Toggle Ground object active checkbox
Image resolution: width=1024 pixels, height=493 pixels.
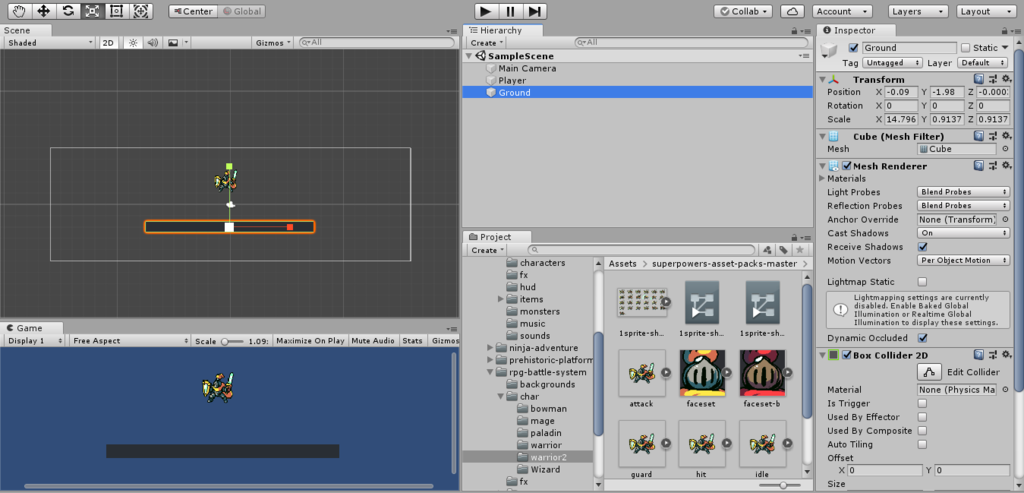853,48
